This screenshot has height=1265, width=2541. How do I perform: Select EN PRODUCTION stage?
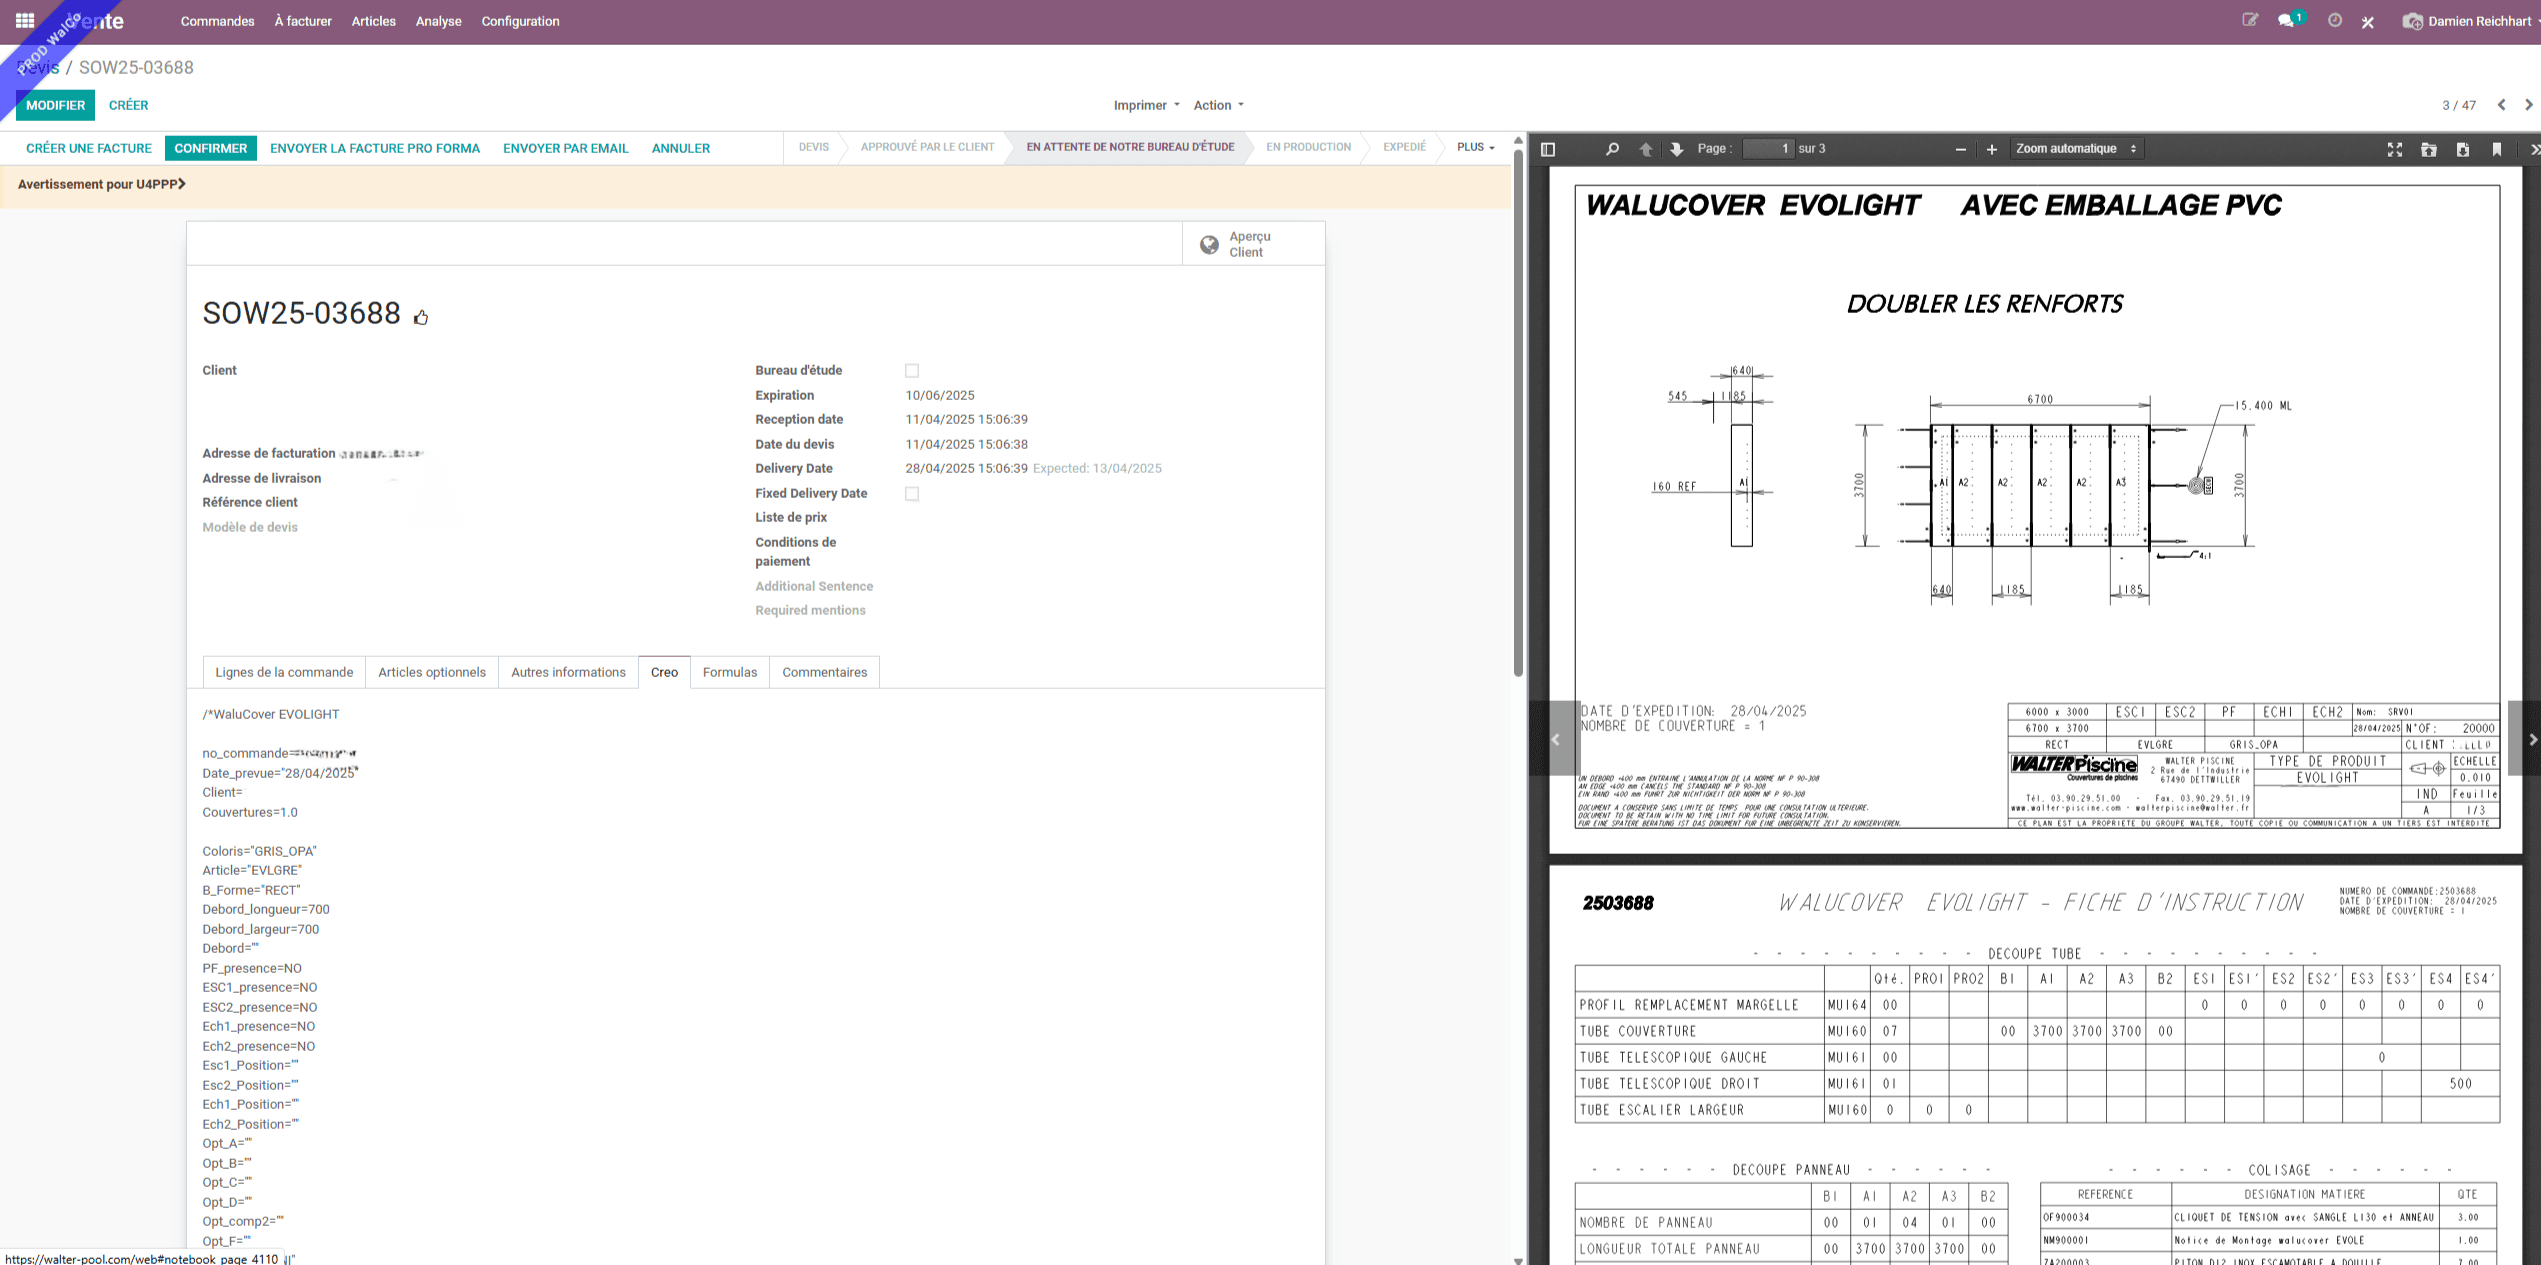tap(1308, 147)
